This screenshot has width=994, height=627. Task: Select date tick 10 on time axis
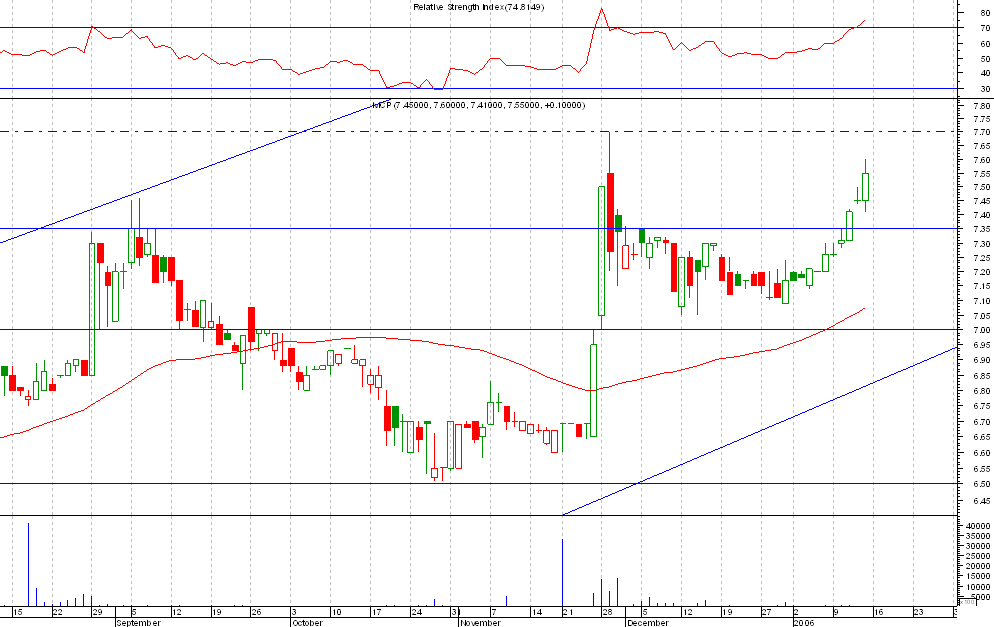336,612
